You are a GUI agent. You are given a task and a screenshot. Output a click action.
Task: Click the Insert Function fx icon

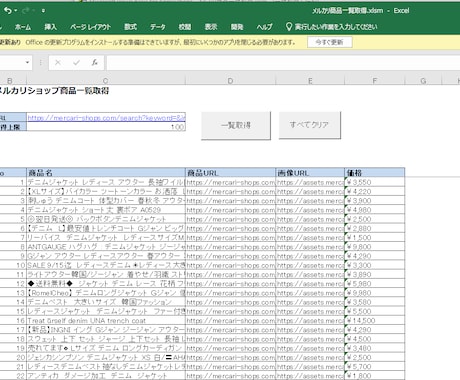point(95,62)
